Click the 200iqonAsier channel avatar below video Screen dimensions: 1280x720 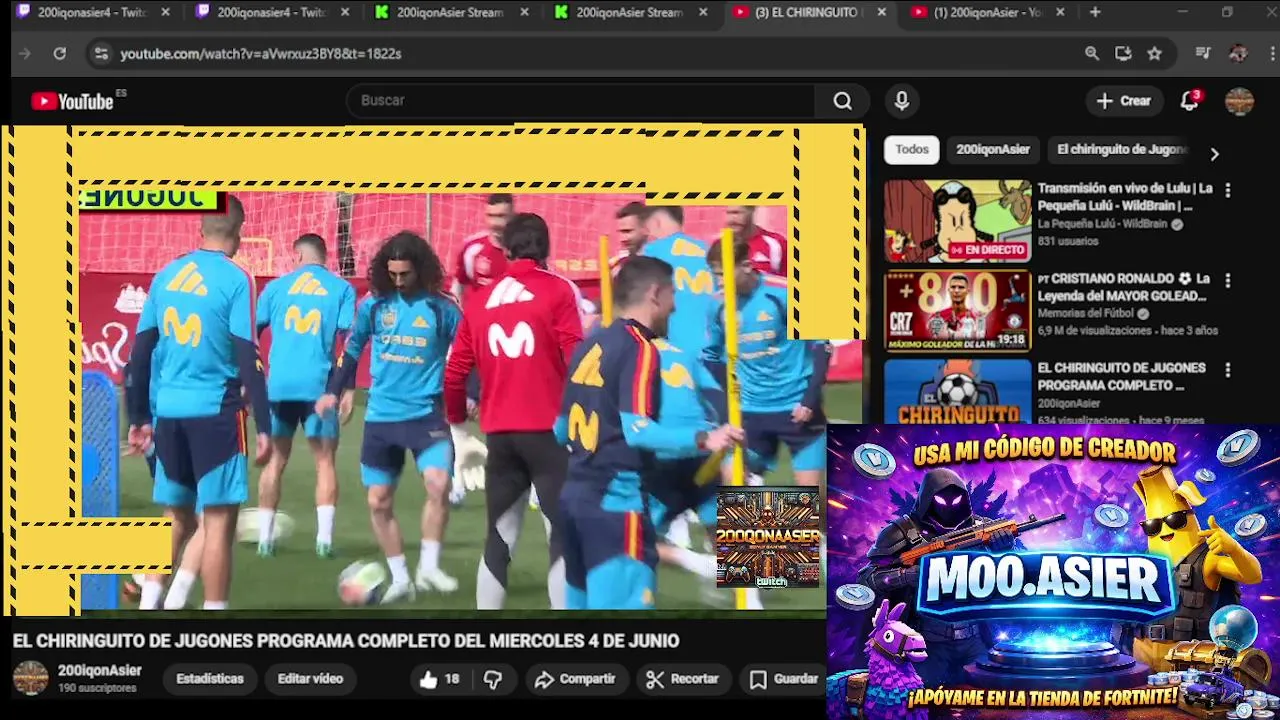(30, 678)
